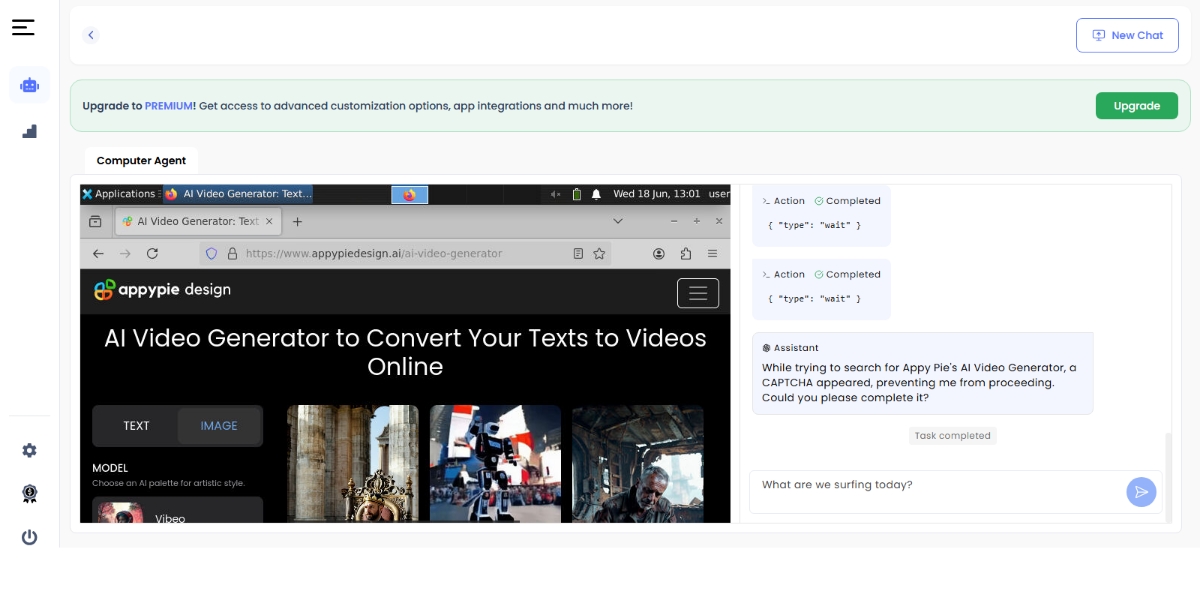Click the power logout sidebar icon
1200x610 pixels.
[29, 537]
